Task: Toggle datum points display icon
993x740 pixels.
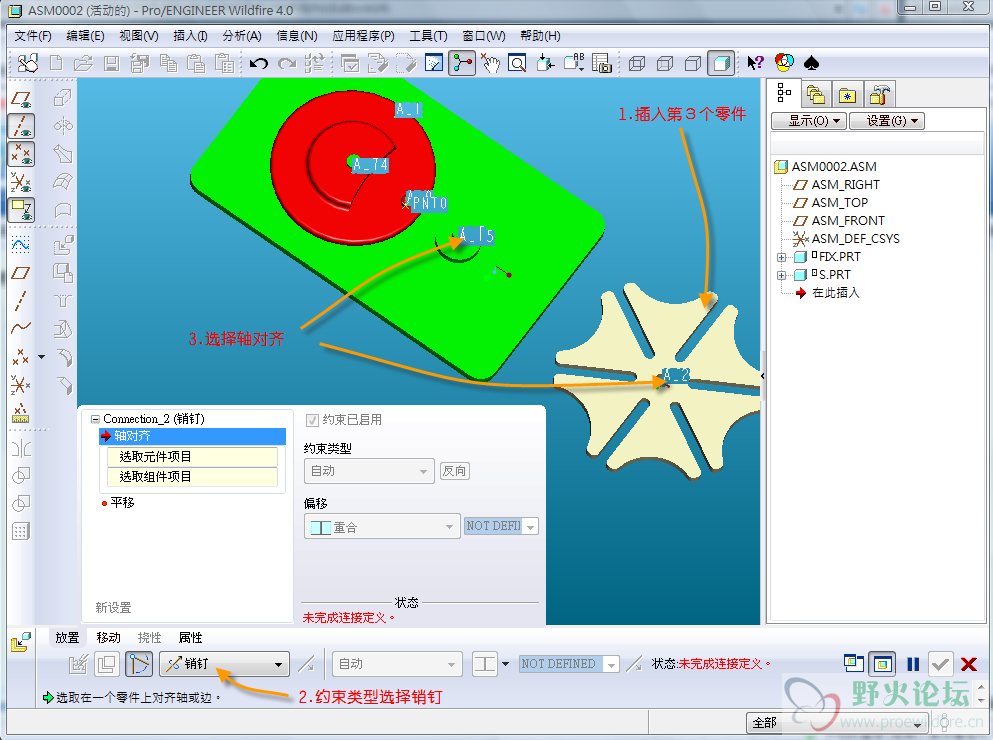Action: coord(21,154)
